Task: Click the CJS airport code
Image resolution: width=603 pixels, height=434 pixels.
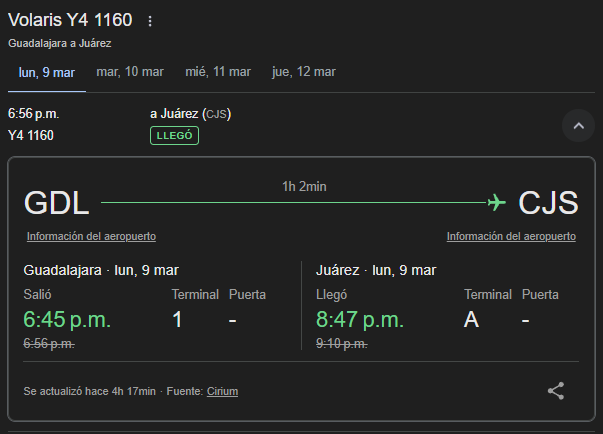Action: [x=548, y=203]
